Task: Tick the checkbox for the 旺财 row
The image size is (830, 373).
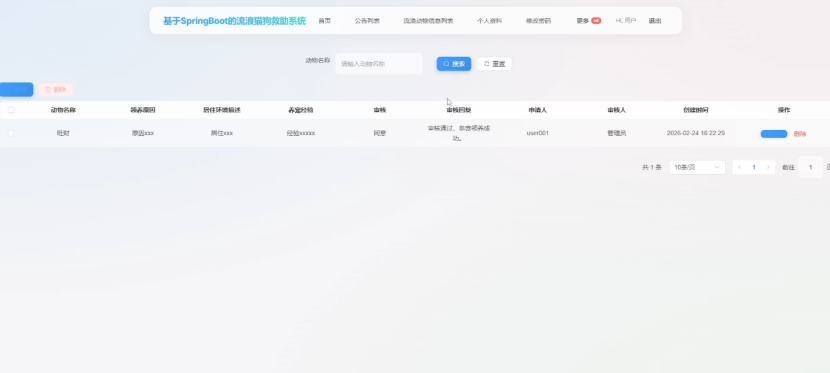Action: click(11, 133)
